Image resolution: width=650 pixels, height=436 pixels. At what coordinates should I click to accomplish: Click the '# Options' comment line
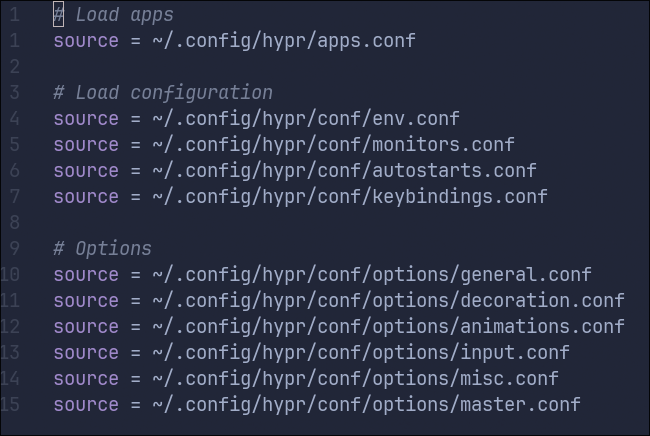pos(102,249)
